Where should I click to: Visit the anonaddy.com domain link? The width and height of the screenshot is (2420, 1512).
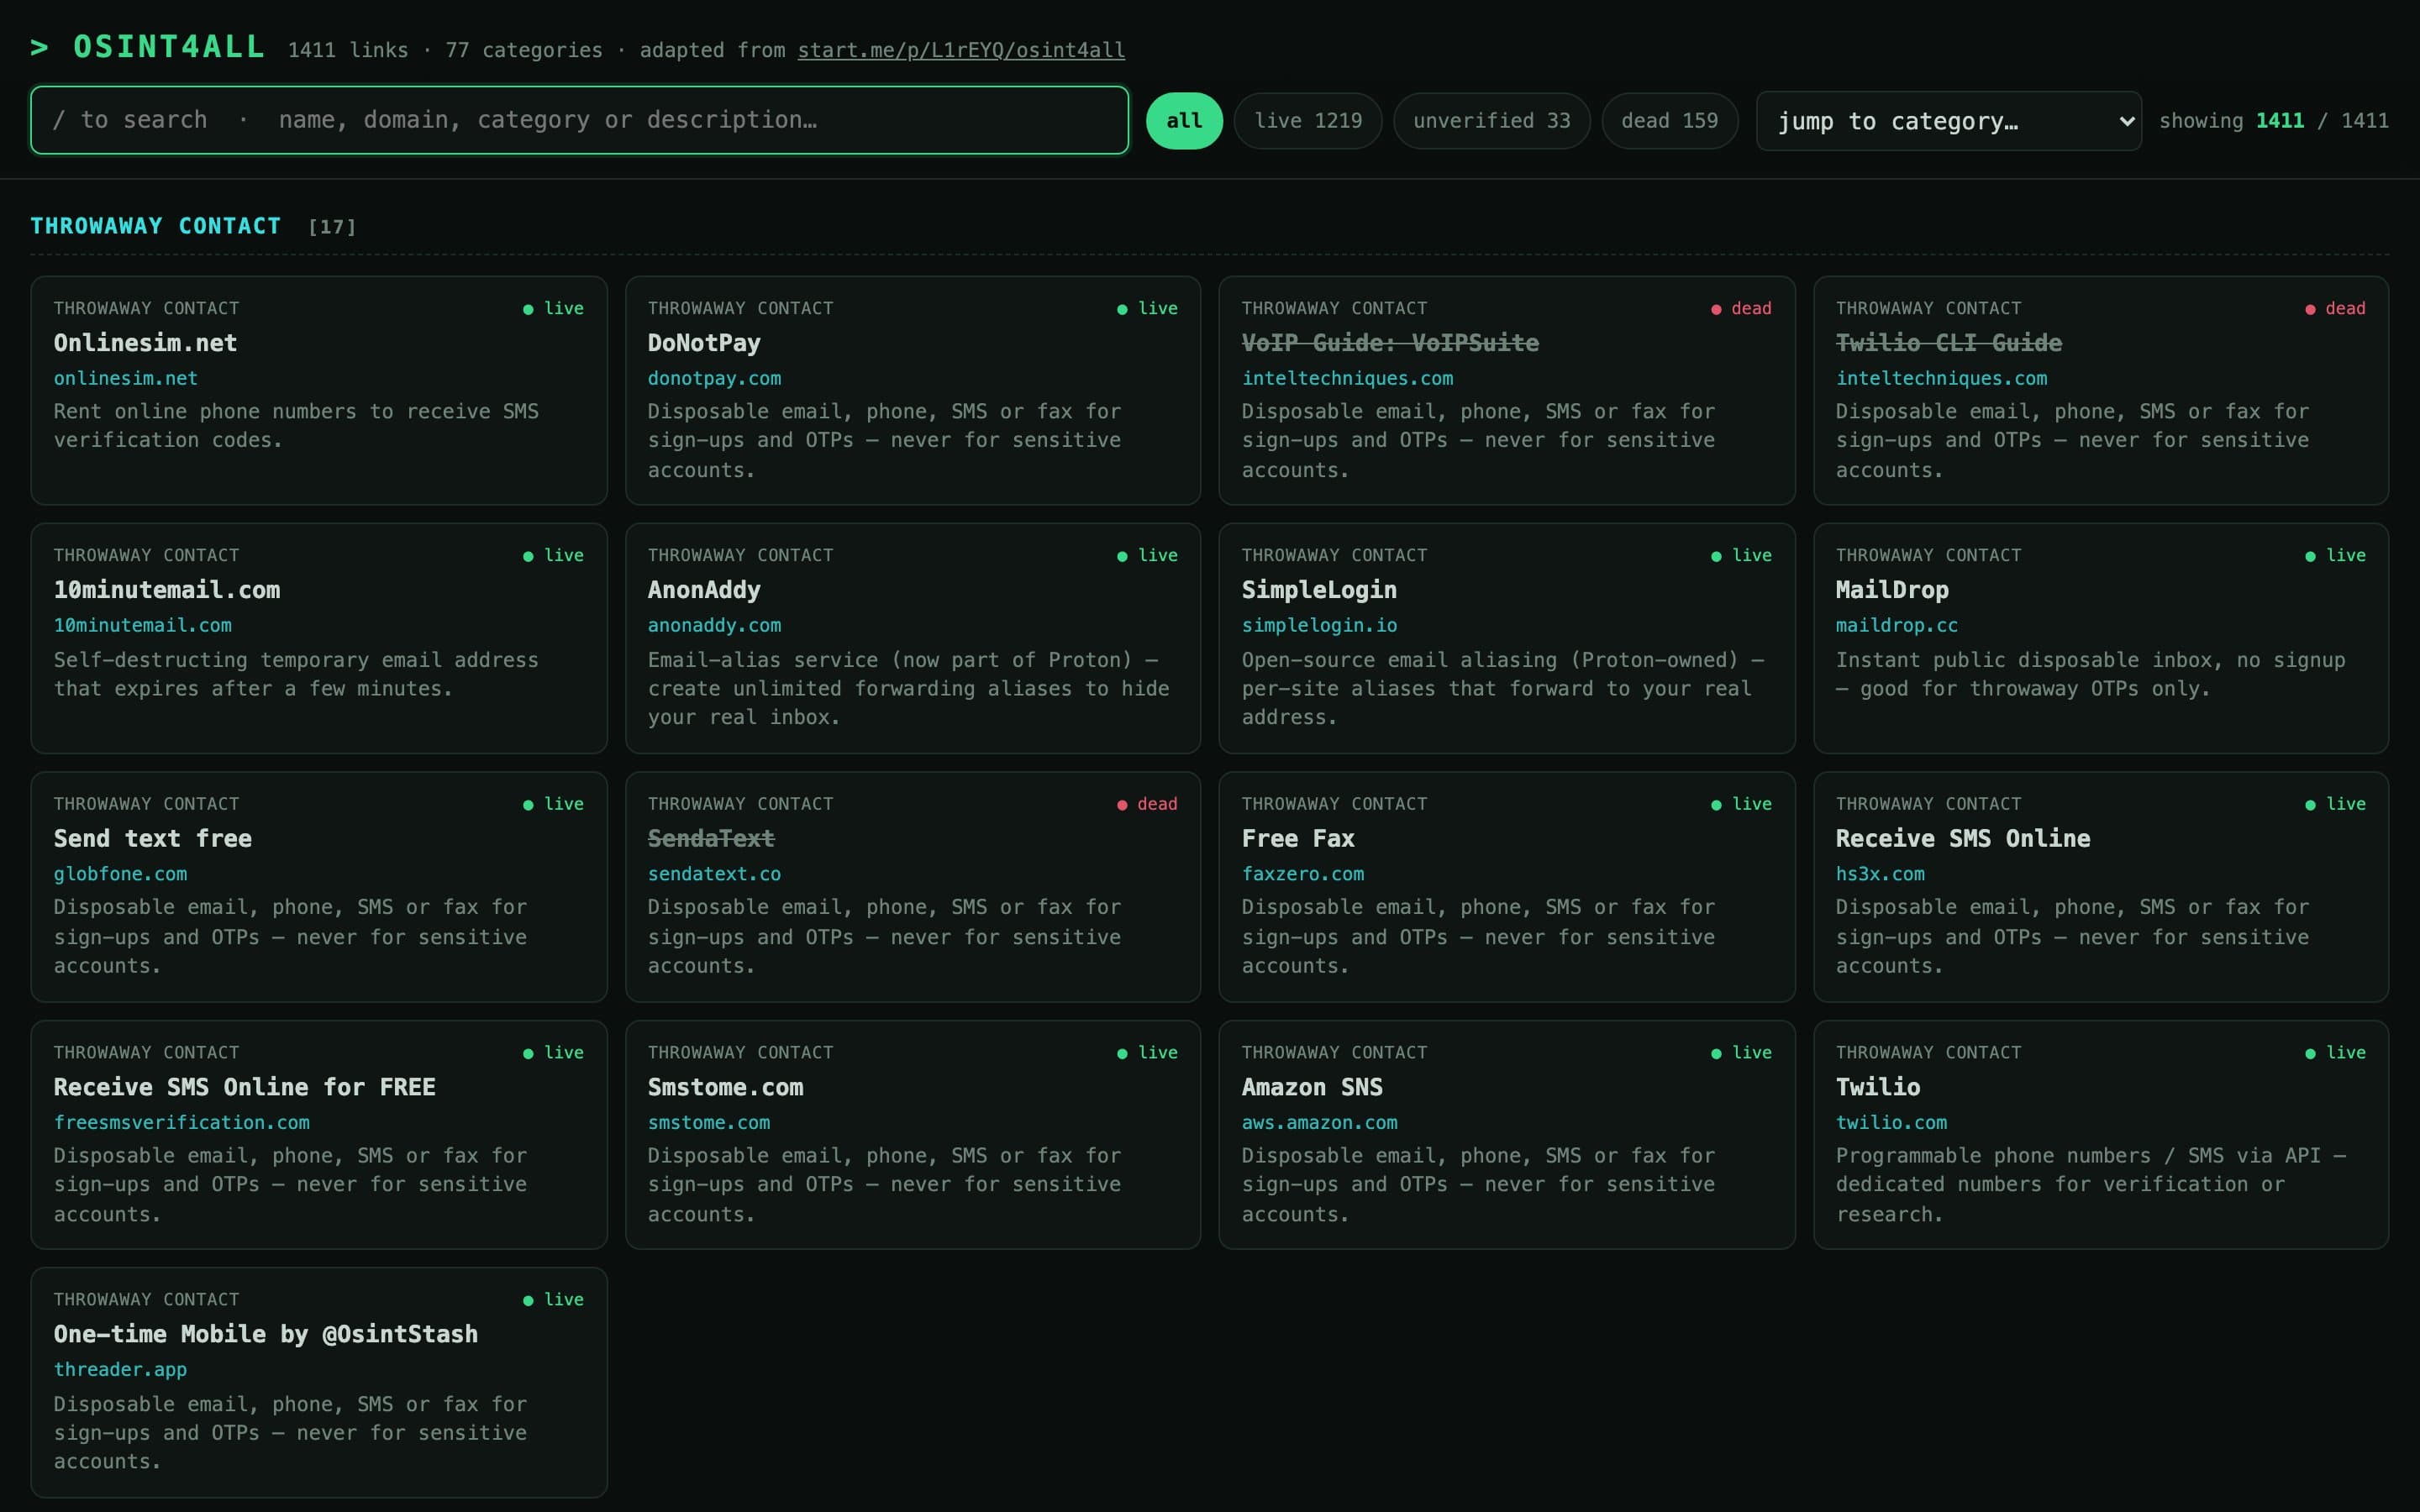714,625
